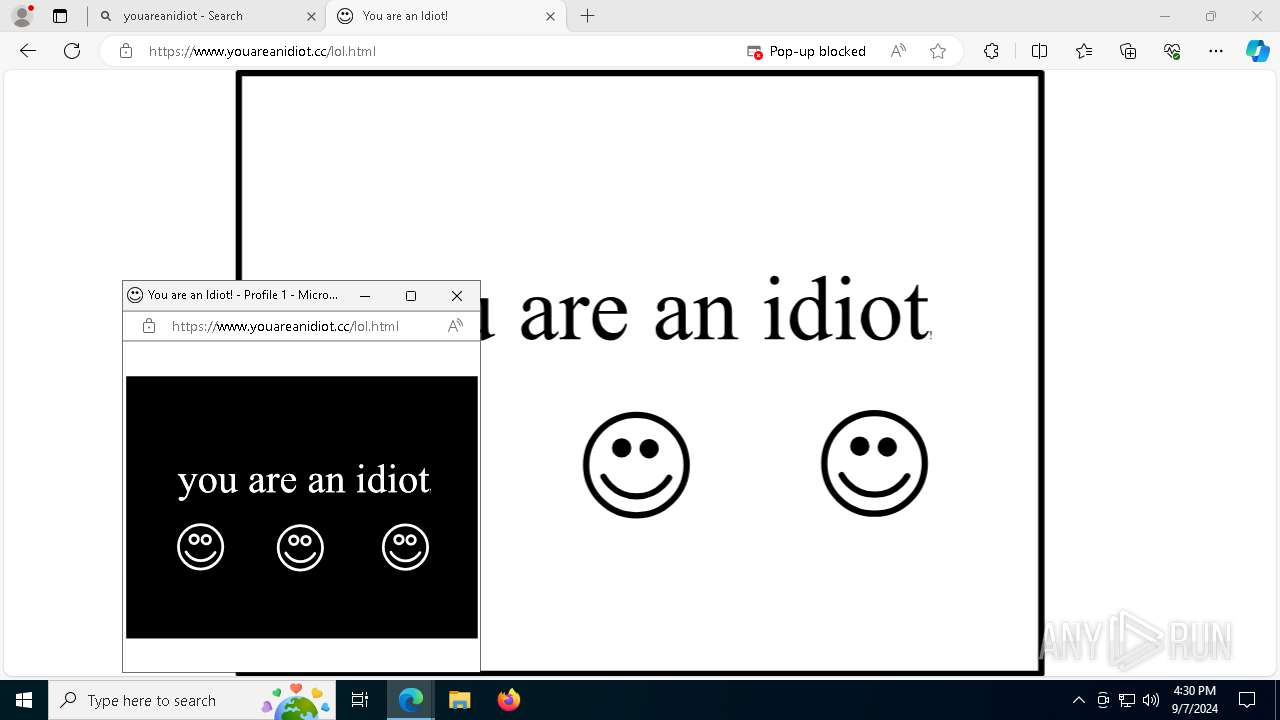Screen dimensions: 1280x720
Task: Click large black 'are an idiot' text
Action: 724,310
